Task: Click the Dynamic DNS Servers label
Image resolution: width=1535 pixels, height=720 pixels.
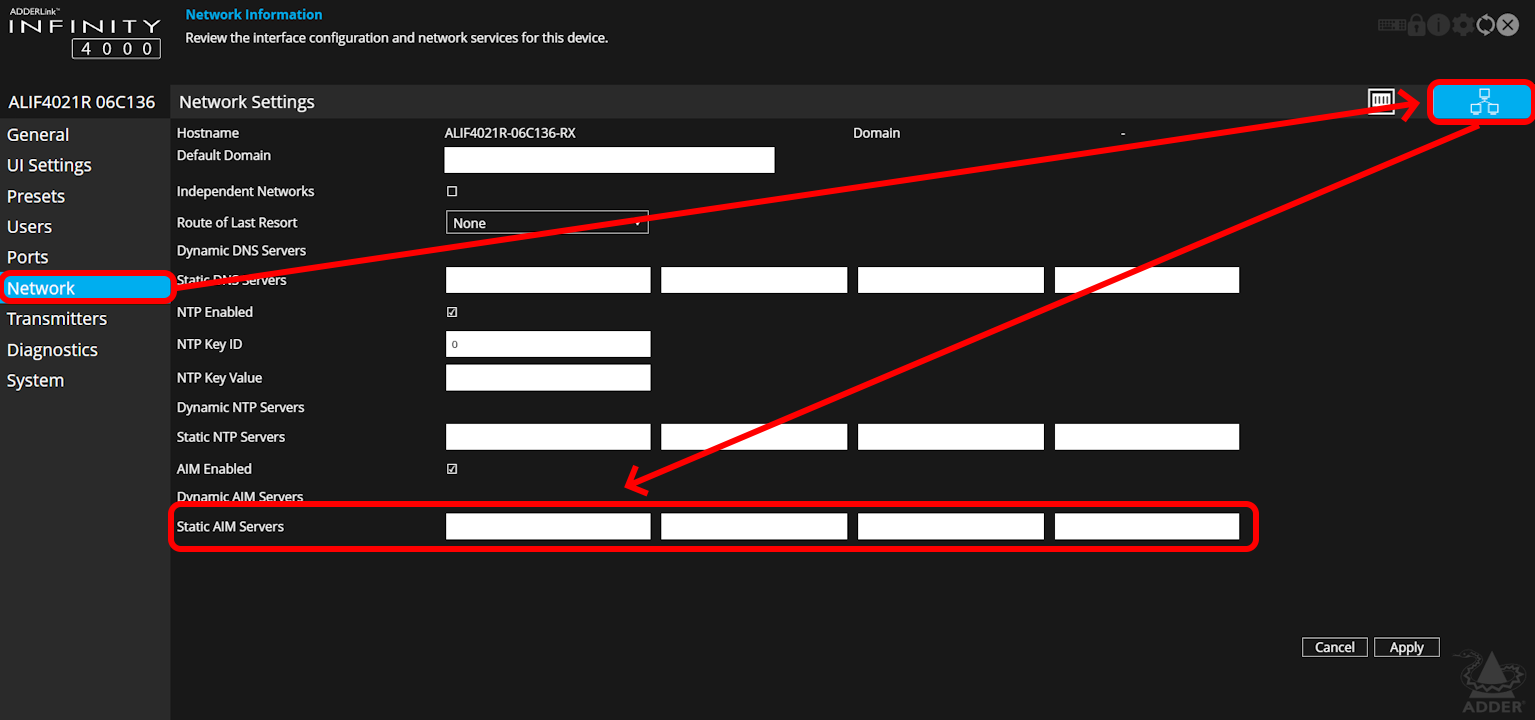Action: click(x=241, y=250)
